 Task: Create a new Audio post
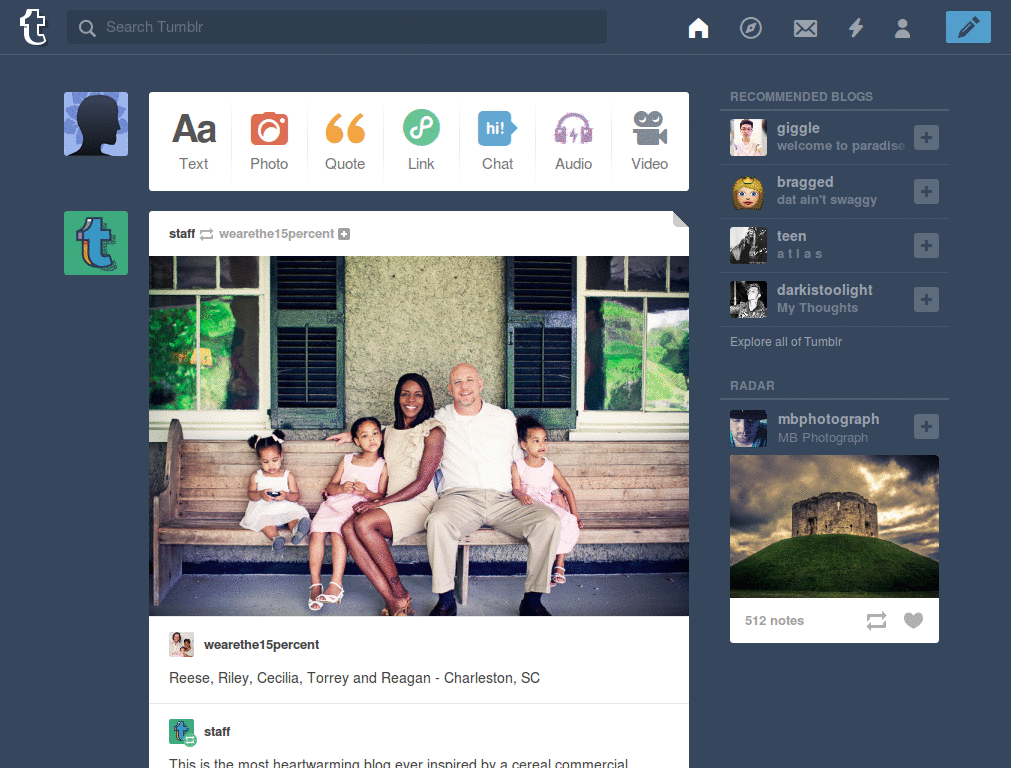click(x=573, y=142)
